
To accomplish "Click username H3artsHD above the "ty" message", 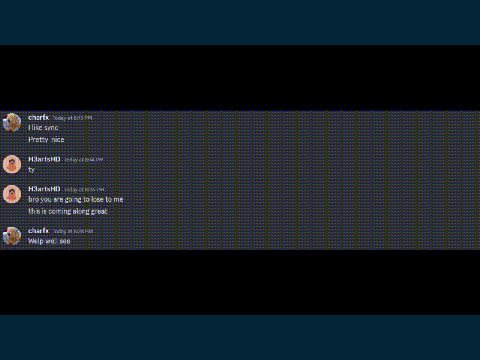I will pos(44,159).
